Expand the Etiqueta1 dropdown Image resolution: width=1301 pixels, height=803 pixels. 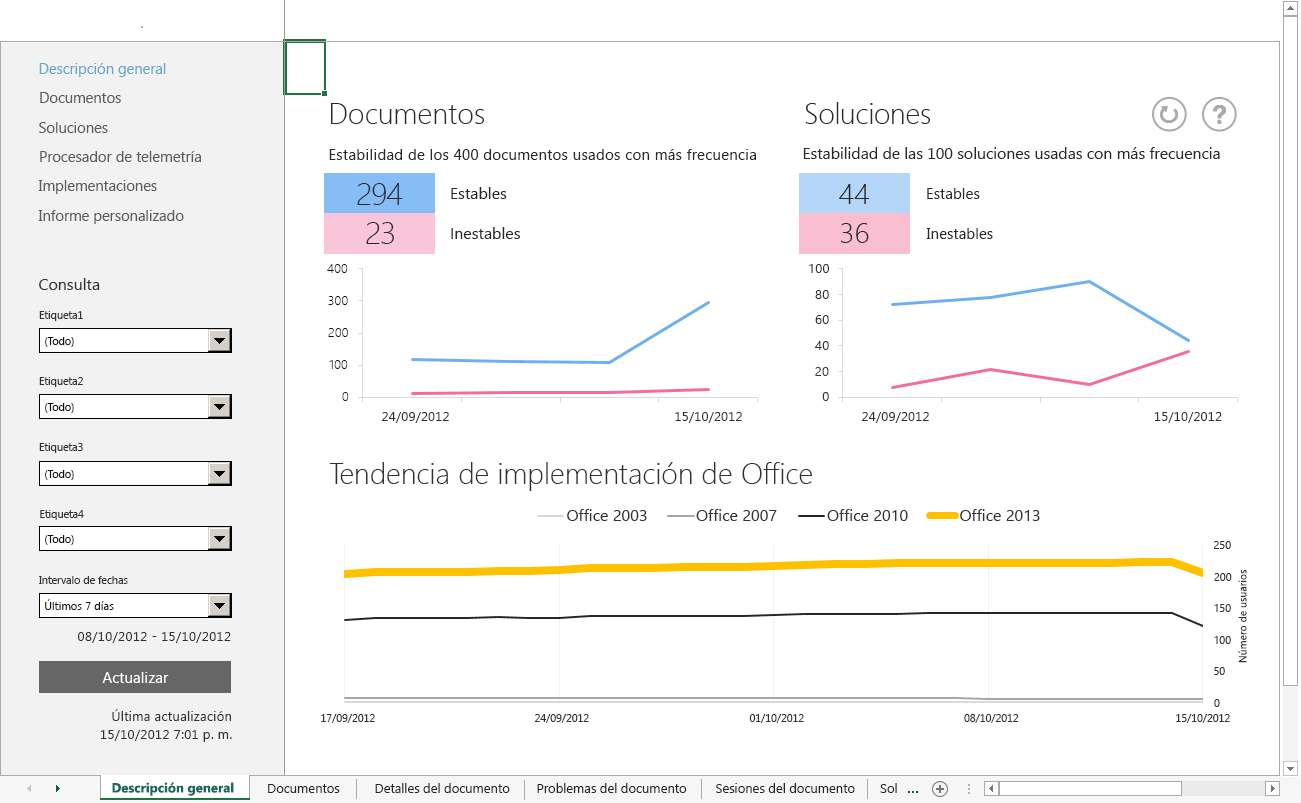pos(220,341)
